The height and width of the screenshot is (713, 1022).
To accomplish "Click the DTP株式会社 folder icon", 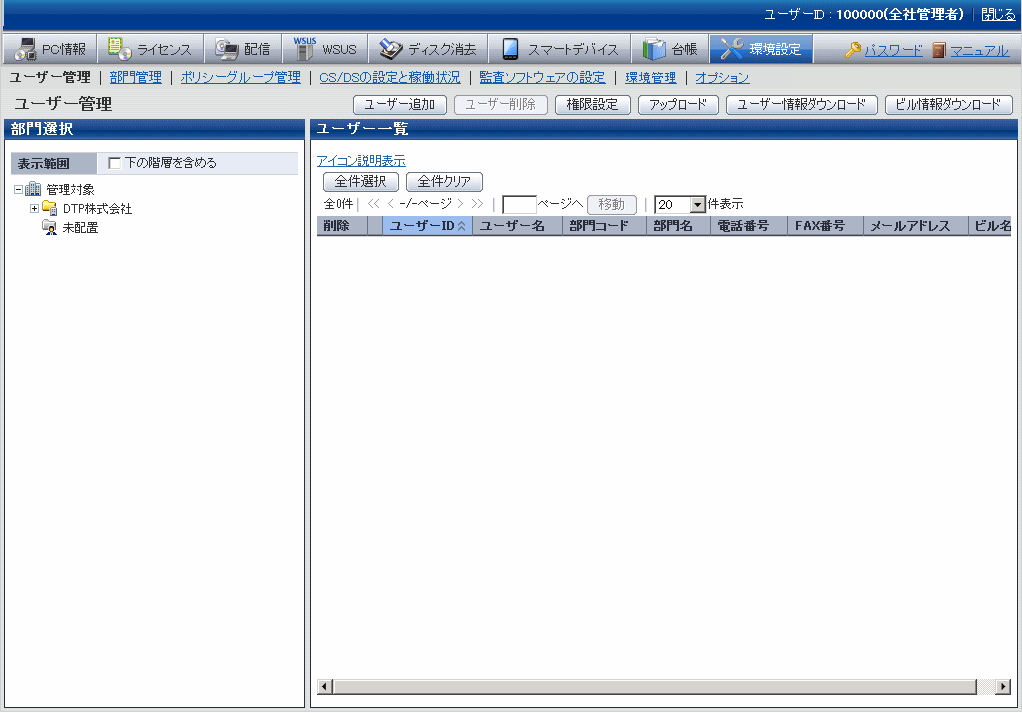I will 50,209.
